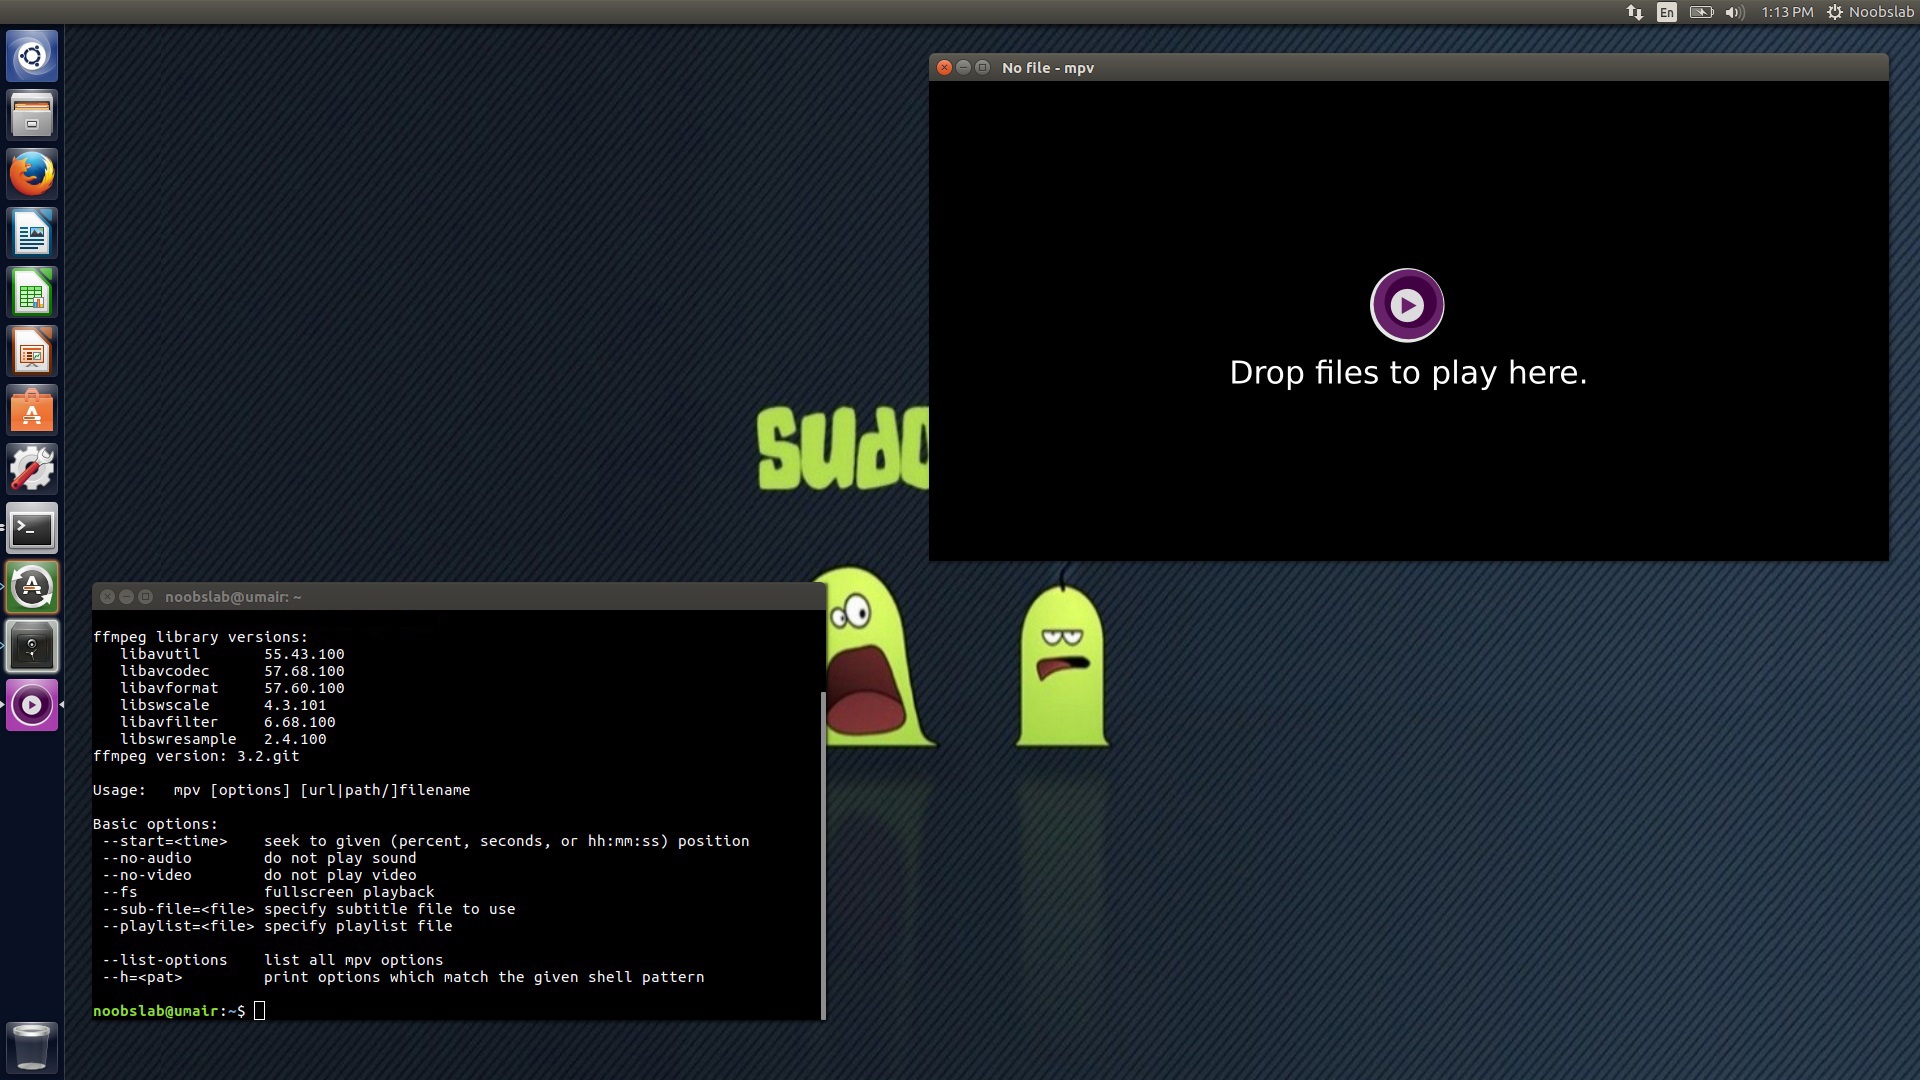
Task: Open the Trash in launcher
Action: [x=32, y=1047]
